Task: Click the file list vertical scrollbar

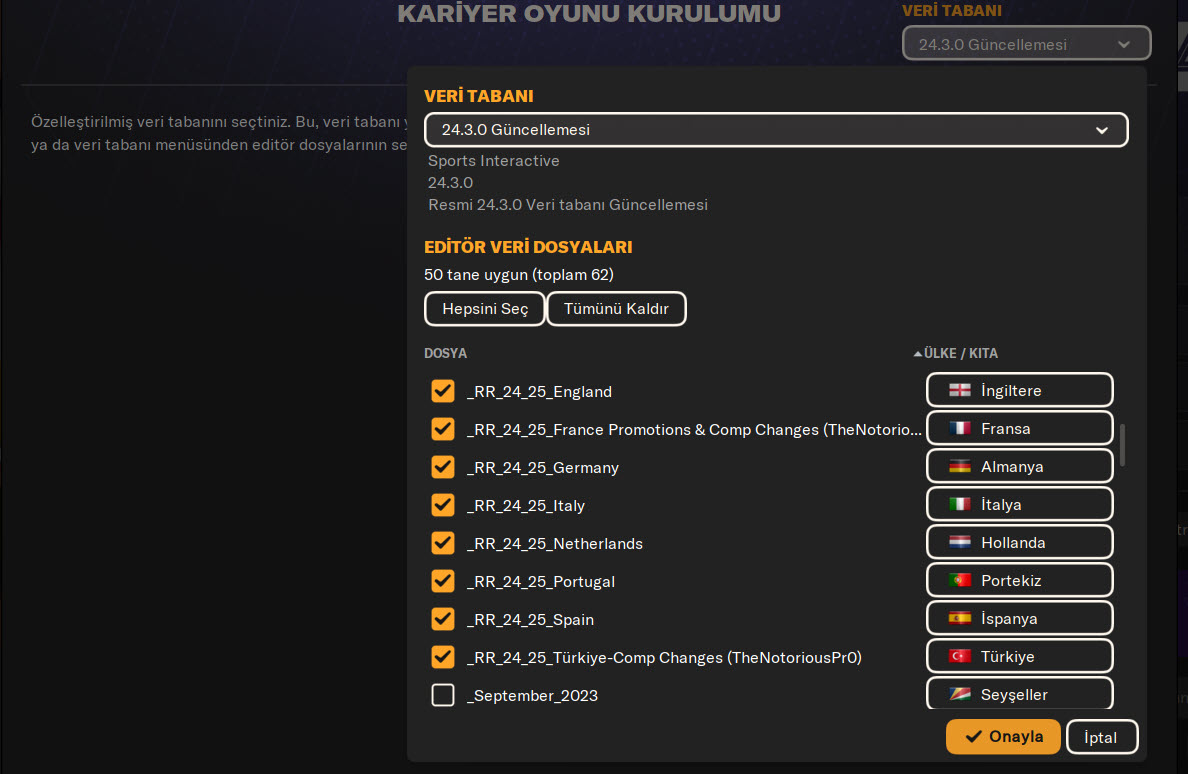Action: [x=1123, y=445]
